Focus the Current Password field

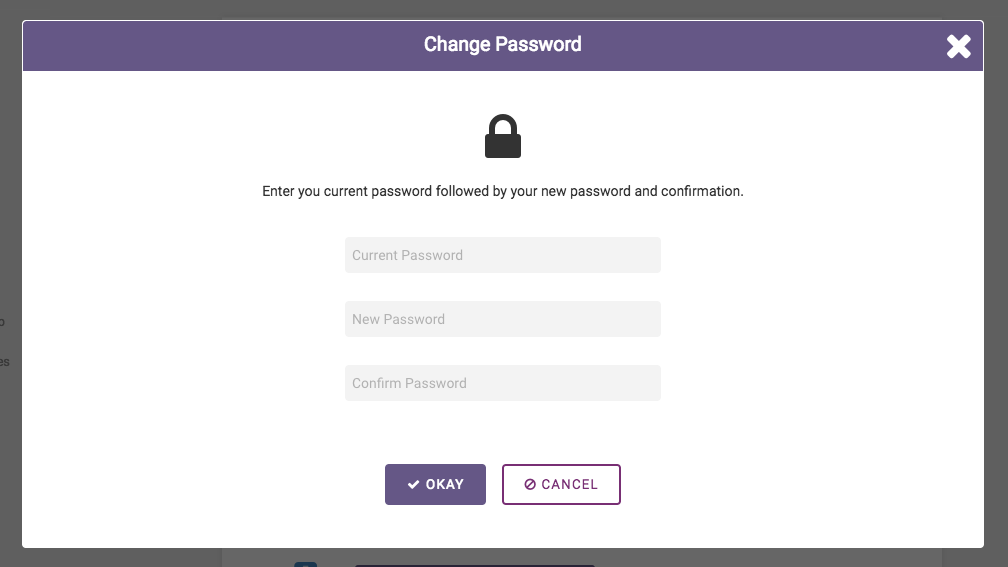tap(503, 255)
